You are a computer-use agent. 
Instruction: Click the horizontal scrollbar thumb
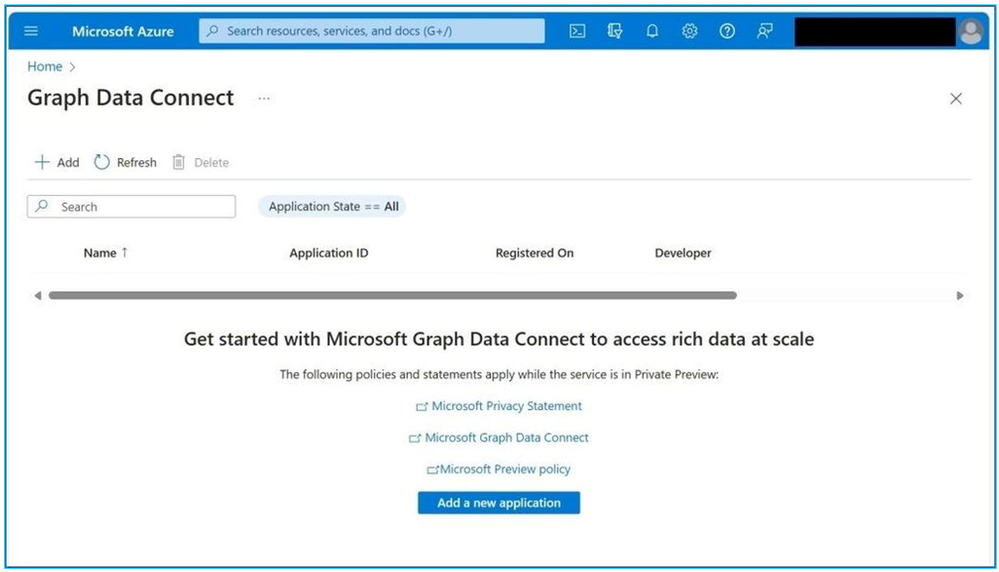click(392, 296)
